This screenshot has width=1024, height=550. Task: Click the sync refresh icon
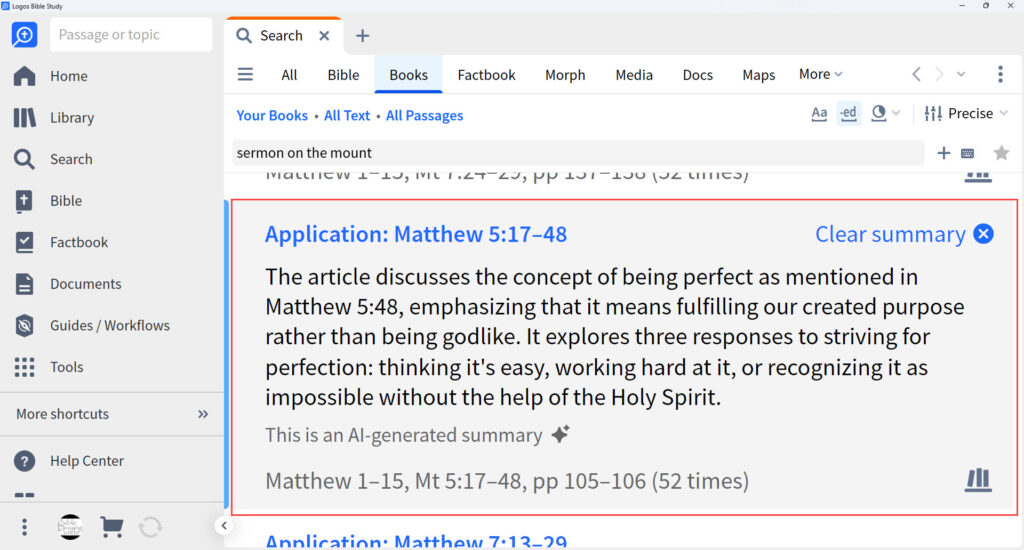pos(150,526)
